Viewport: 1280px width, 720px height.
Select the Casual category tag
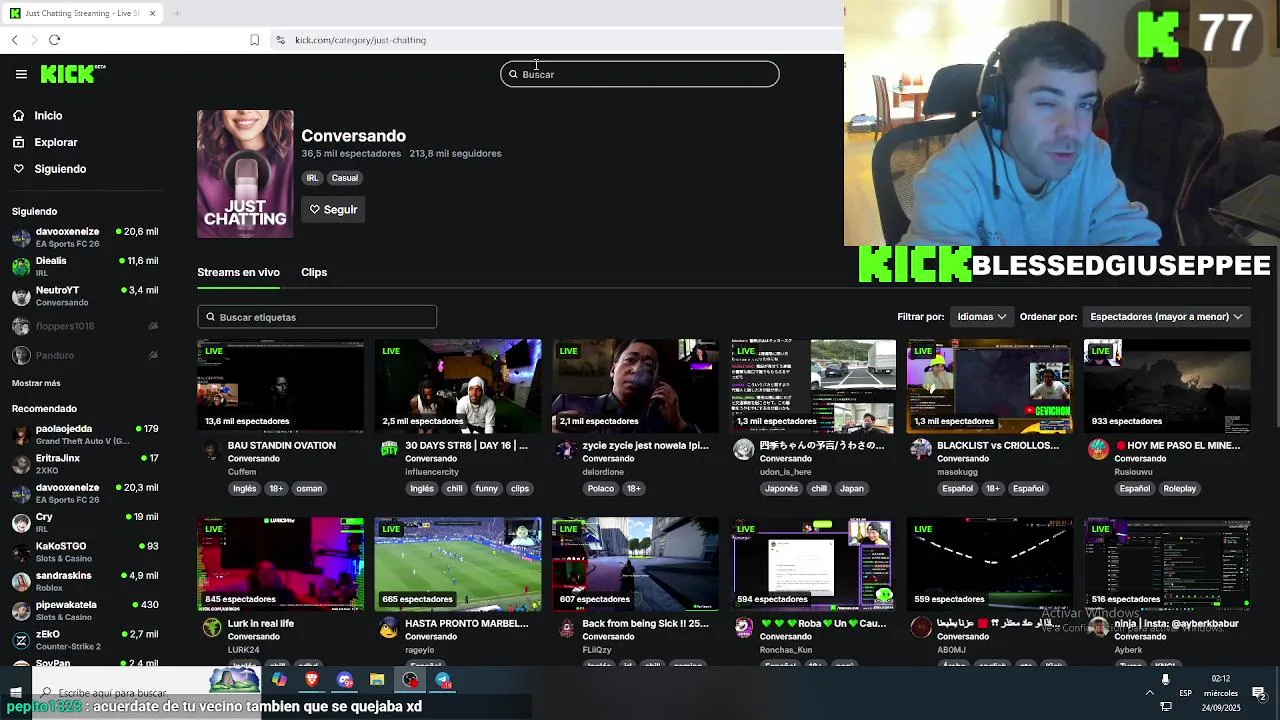344,178
